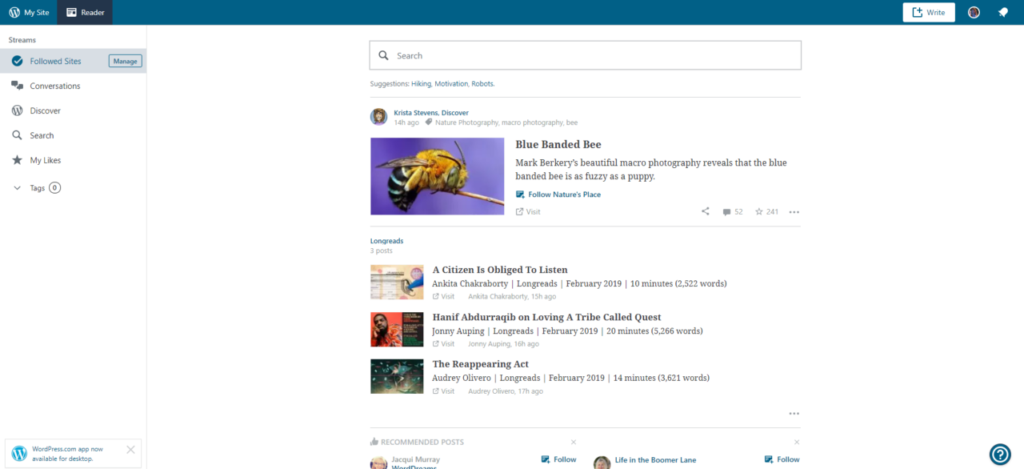Click the Nature Photography tag
The image size is (1024, 469).
pyautogui.click(x=467, y=123)
